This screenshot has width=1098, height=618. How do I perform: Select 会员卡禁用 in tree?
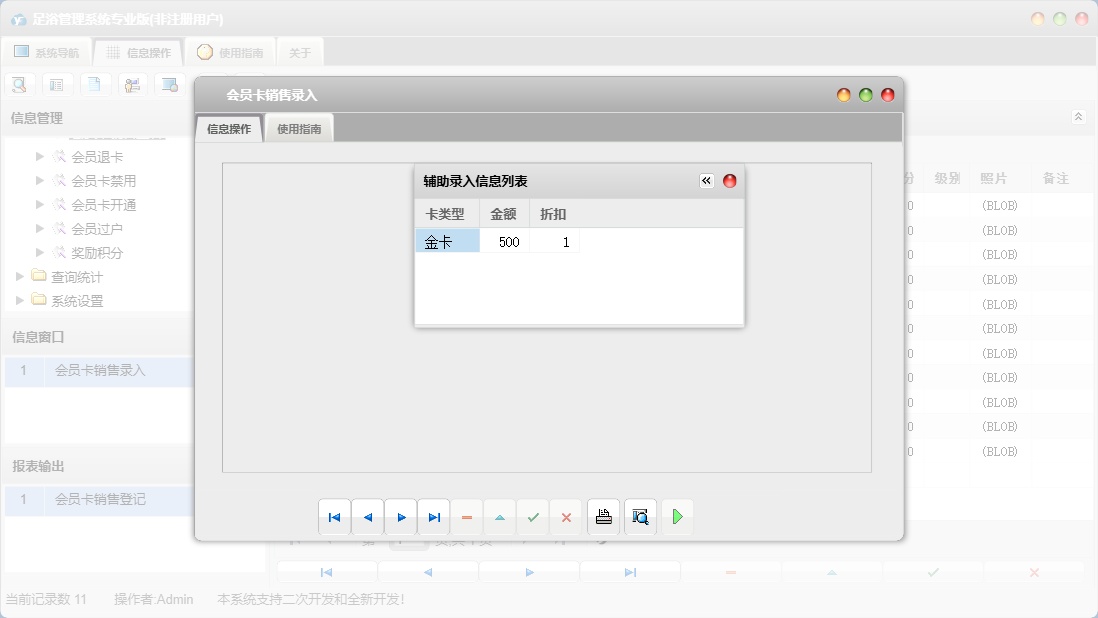point(104,181)
